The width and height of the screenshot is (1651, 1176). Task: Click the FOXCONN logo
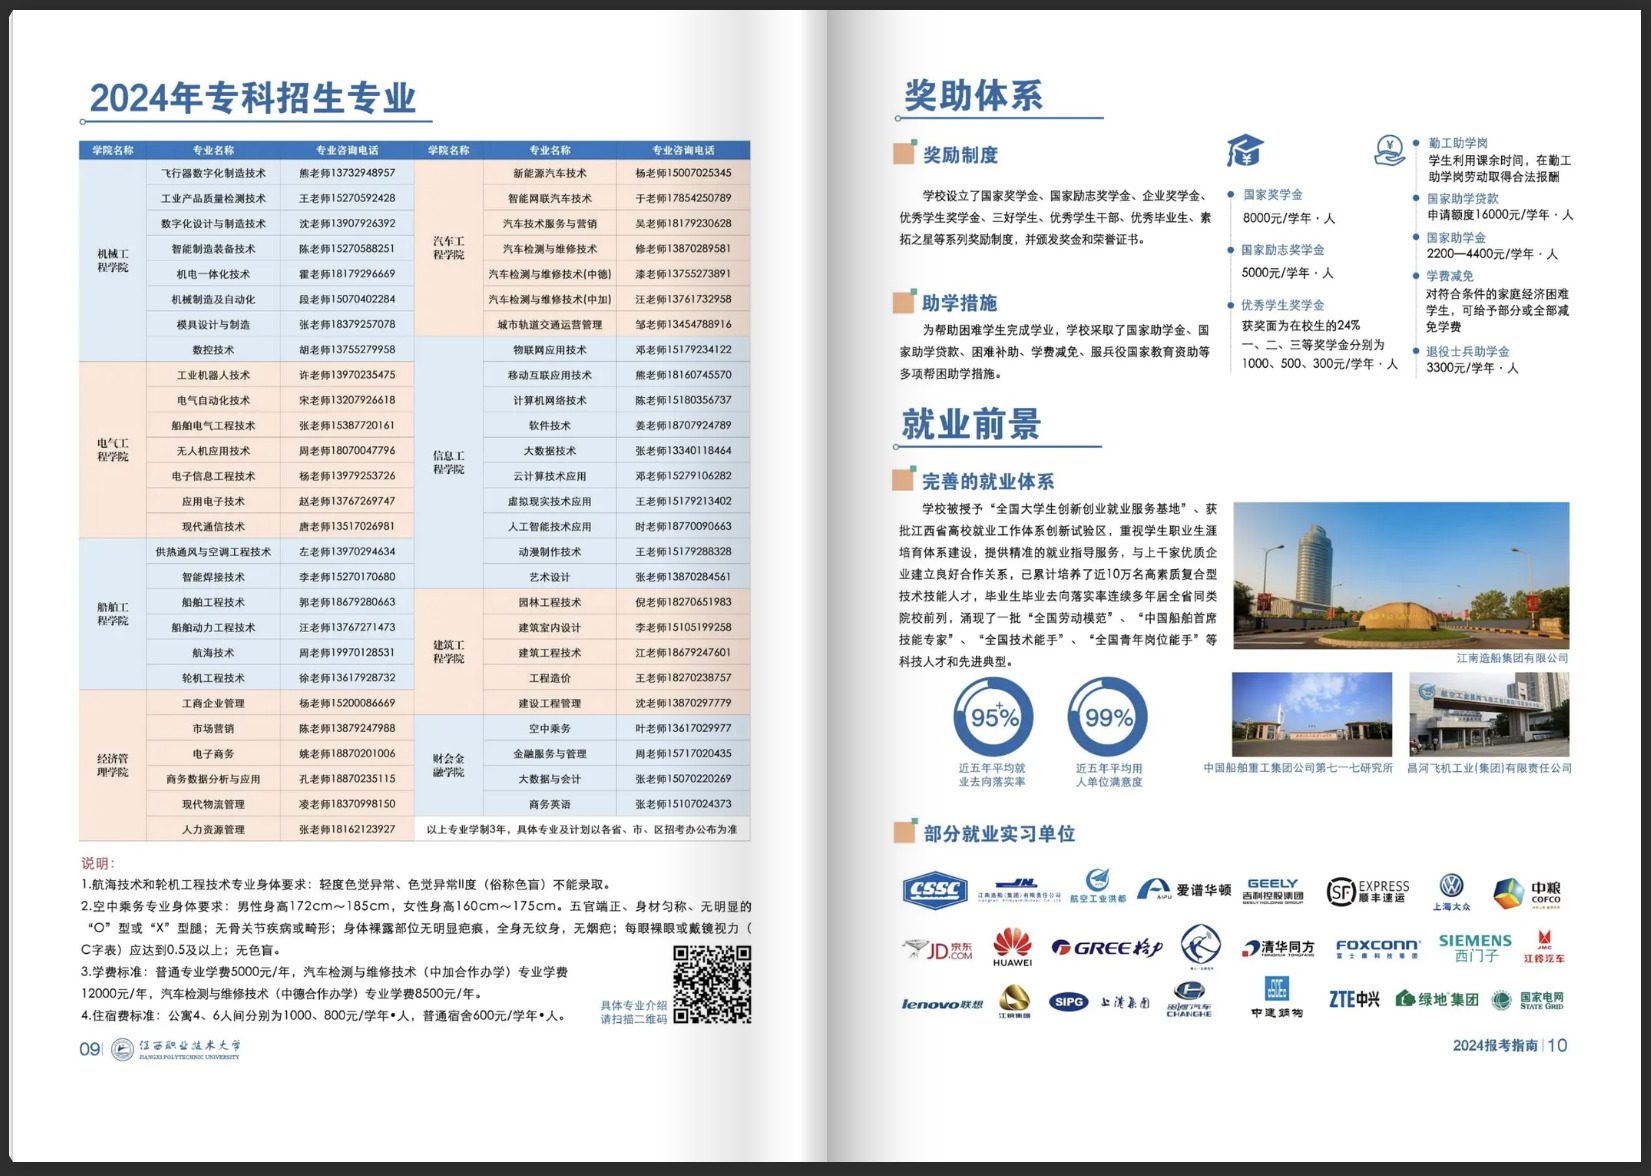coord(1377,948)
